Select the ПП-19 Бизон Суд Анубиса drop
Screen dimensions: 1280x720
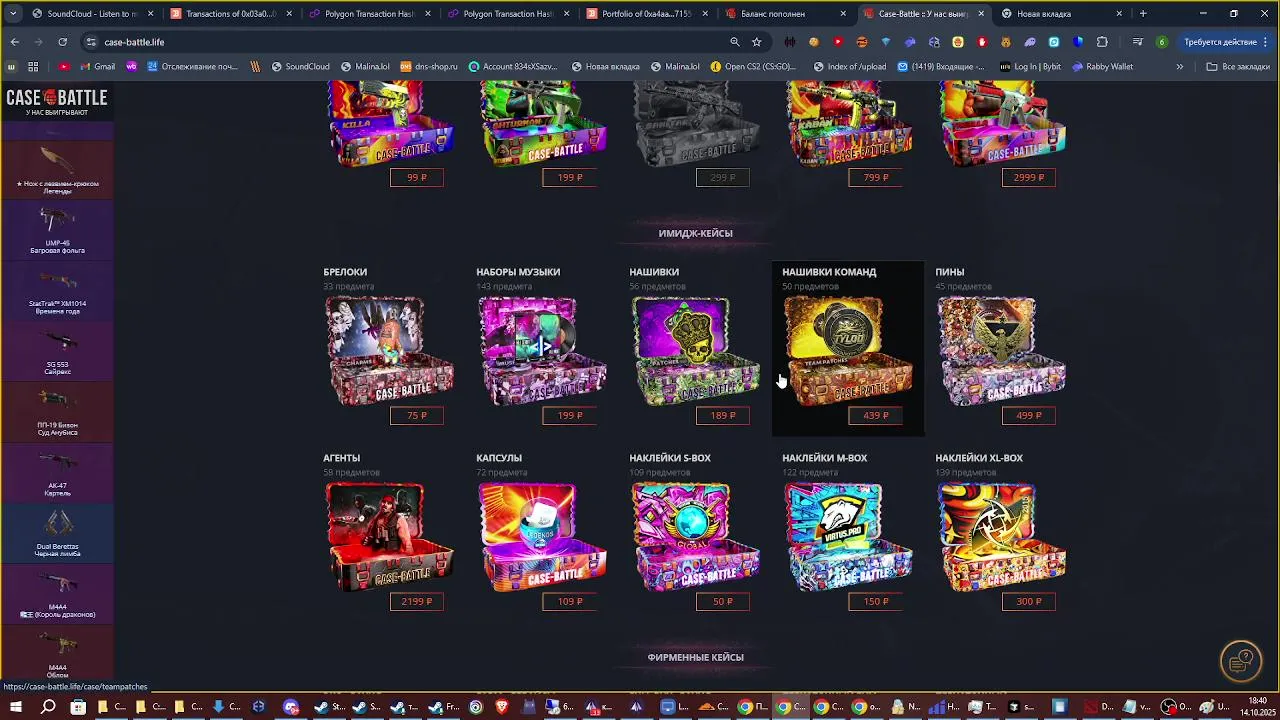click(x=57, y=411)
